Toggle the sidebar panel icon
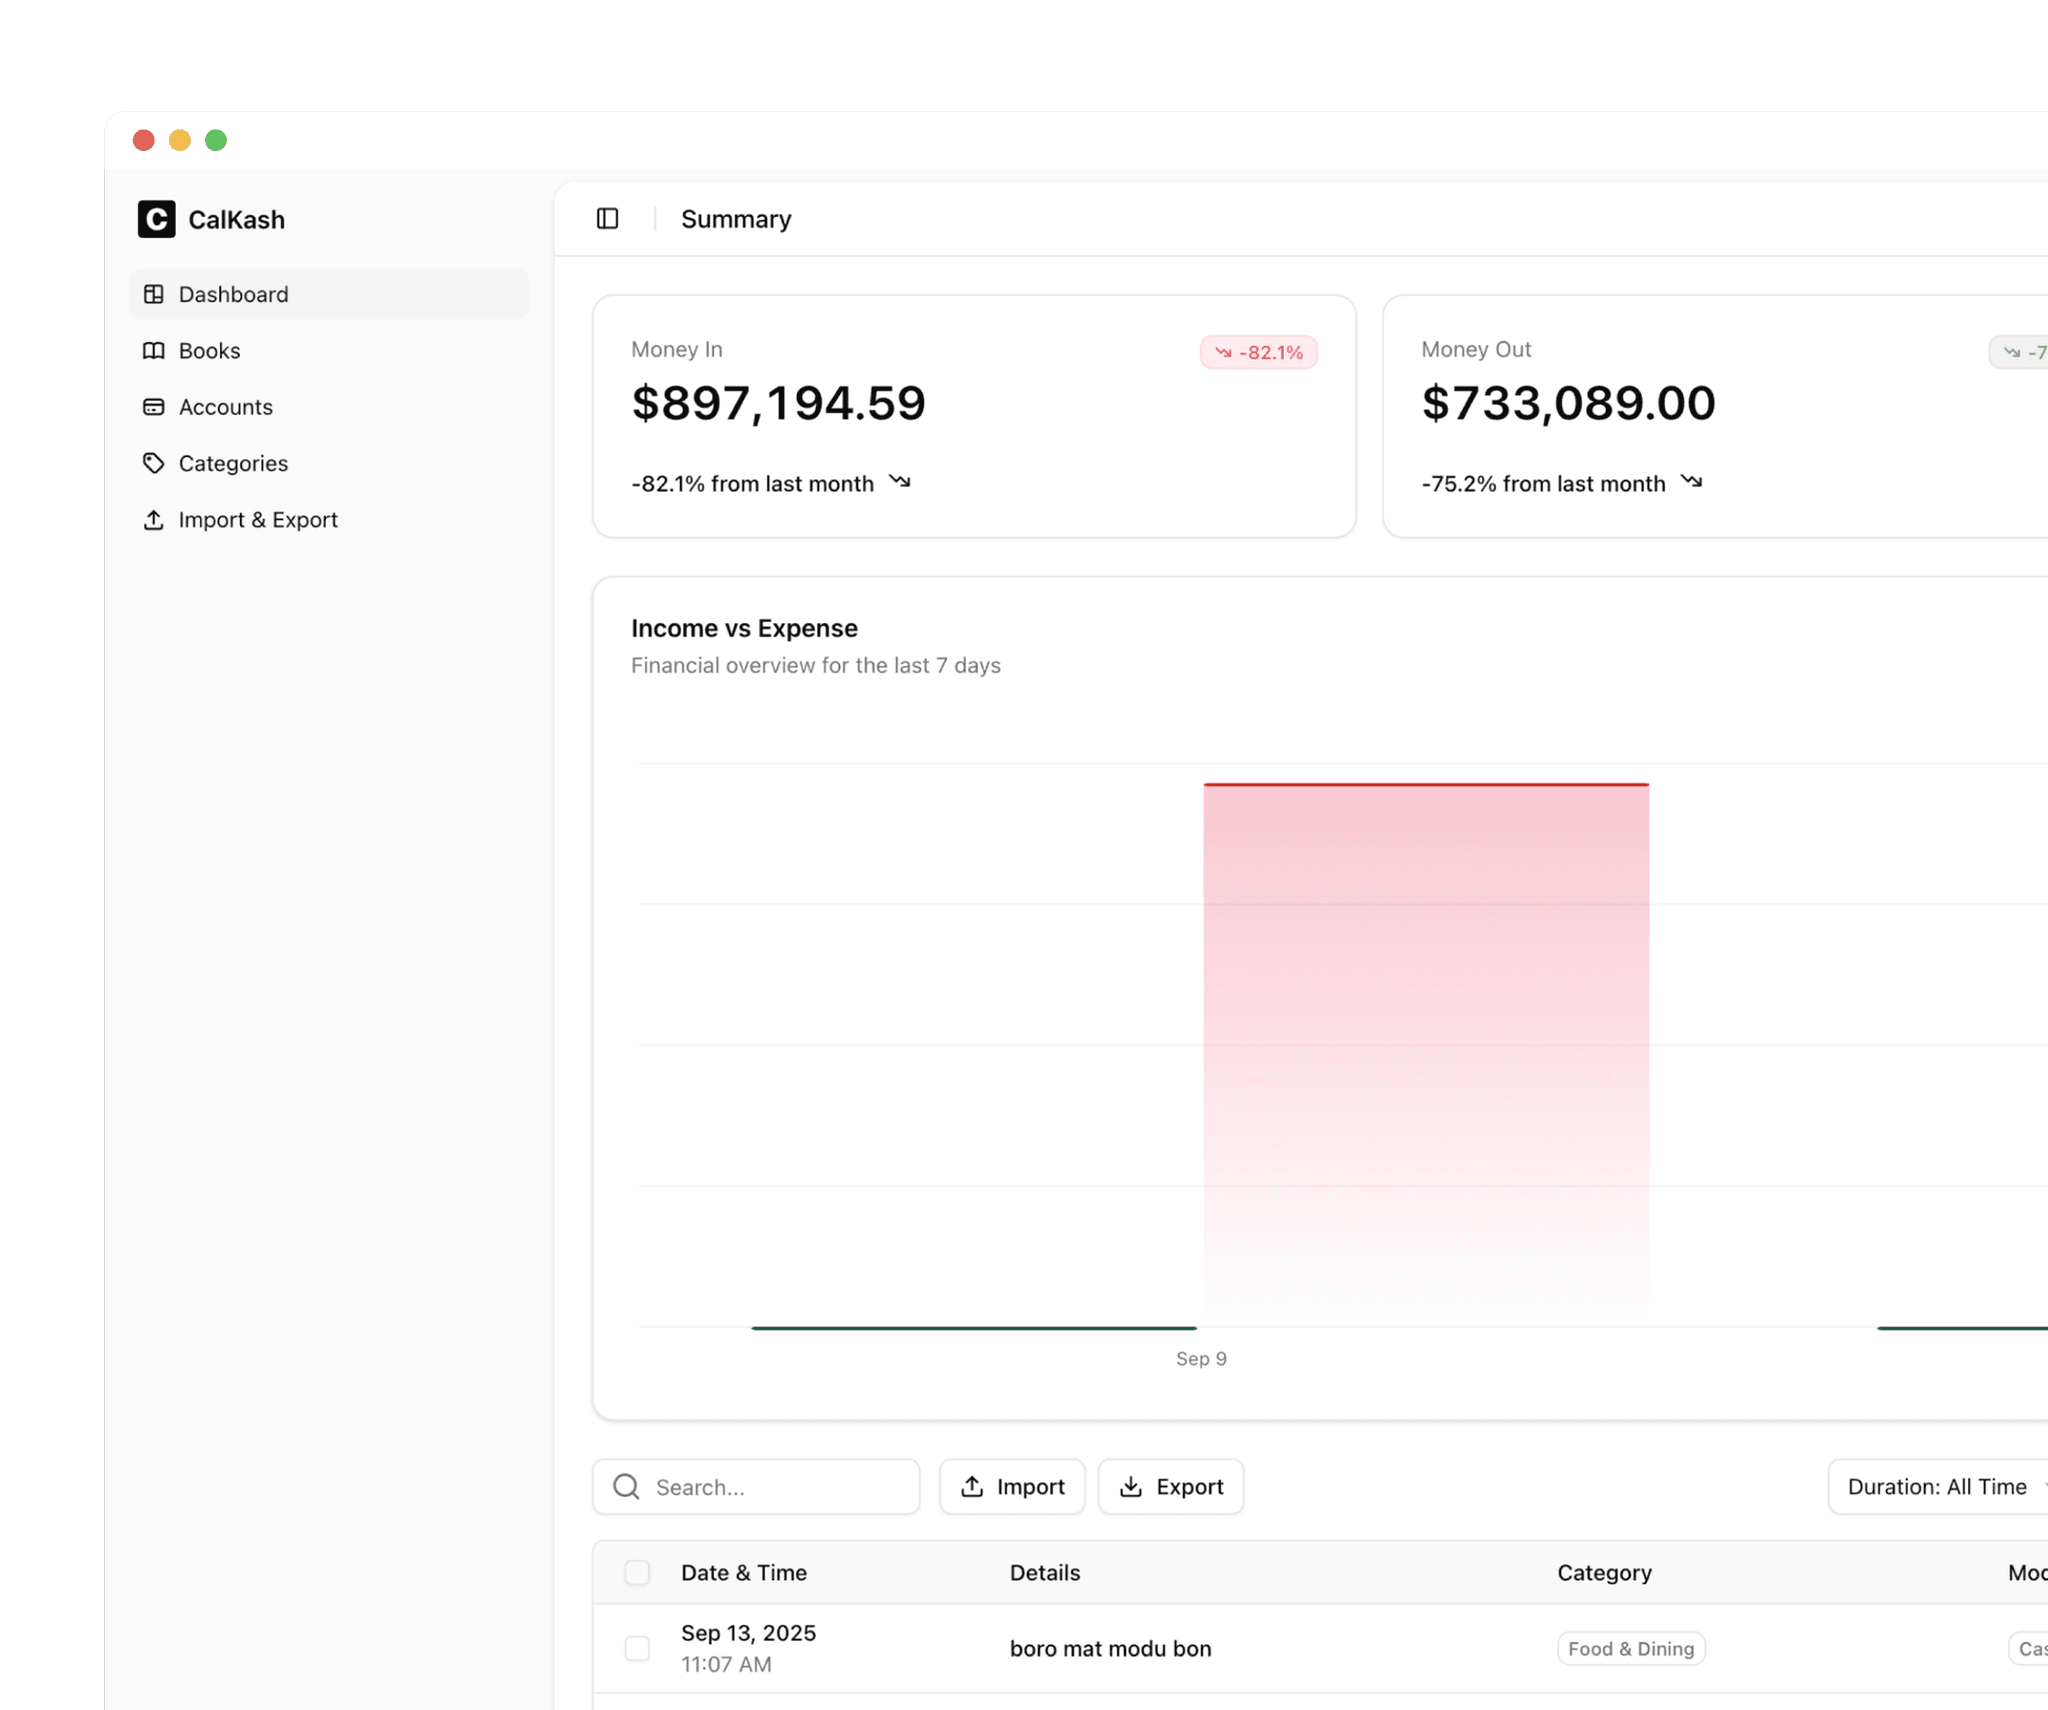The image size is (2048, 1710). (x=607, y=218)
